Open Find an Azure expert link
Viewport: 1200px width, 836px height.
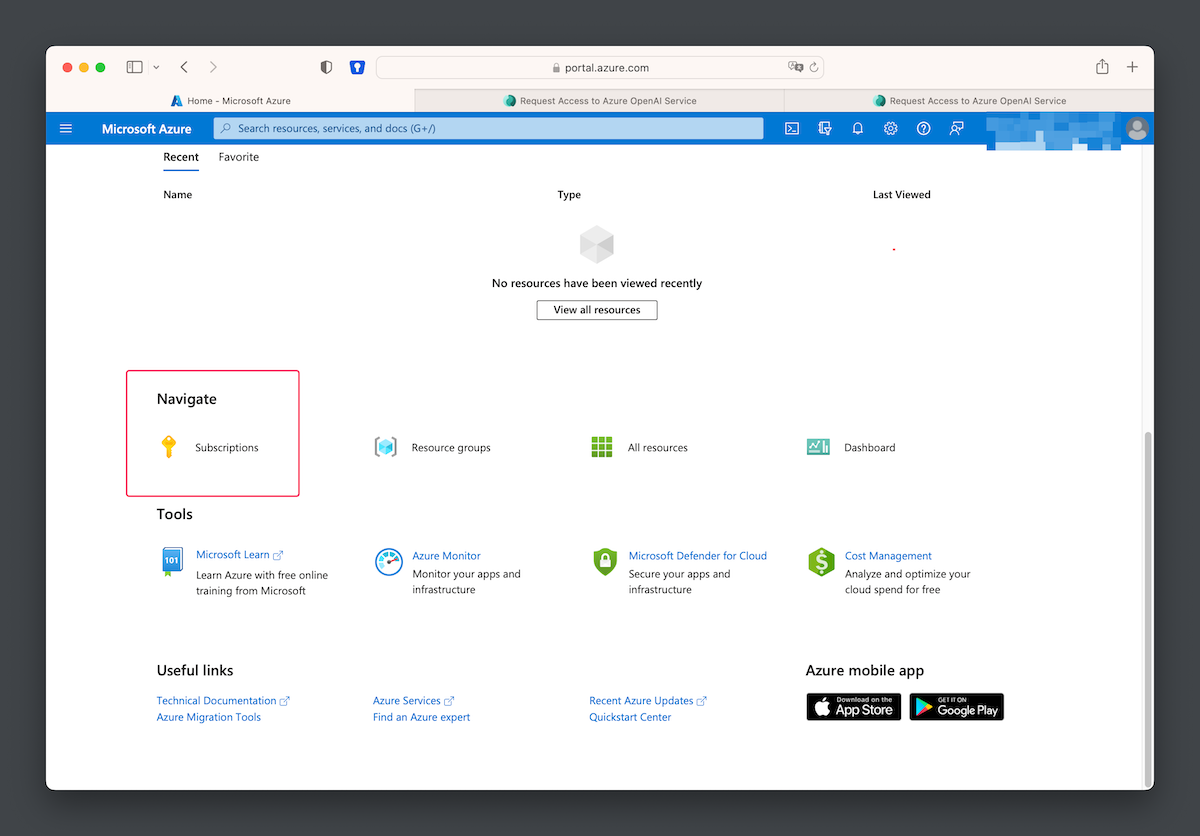click(421, 717)
